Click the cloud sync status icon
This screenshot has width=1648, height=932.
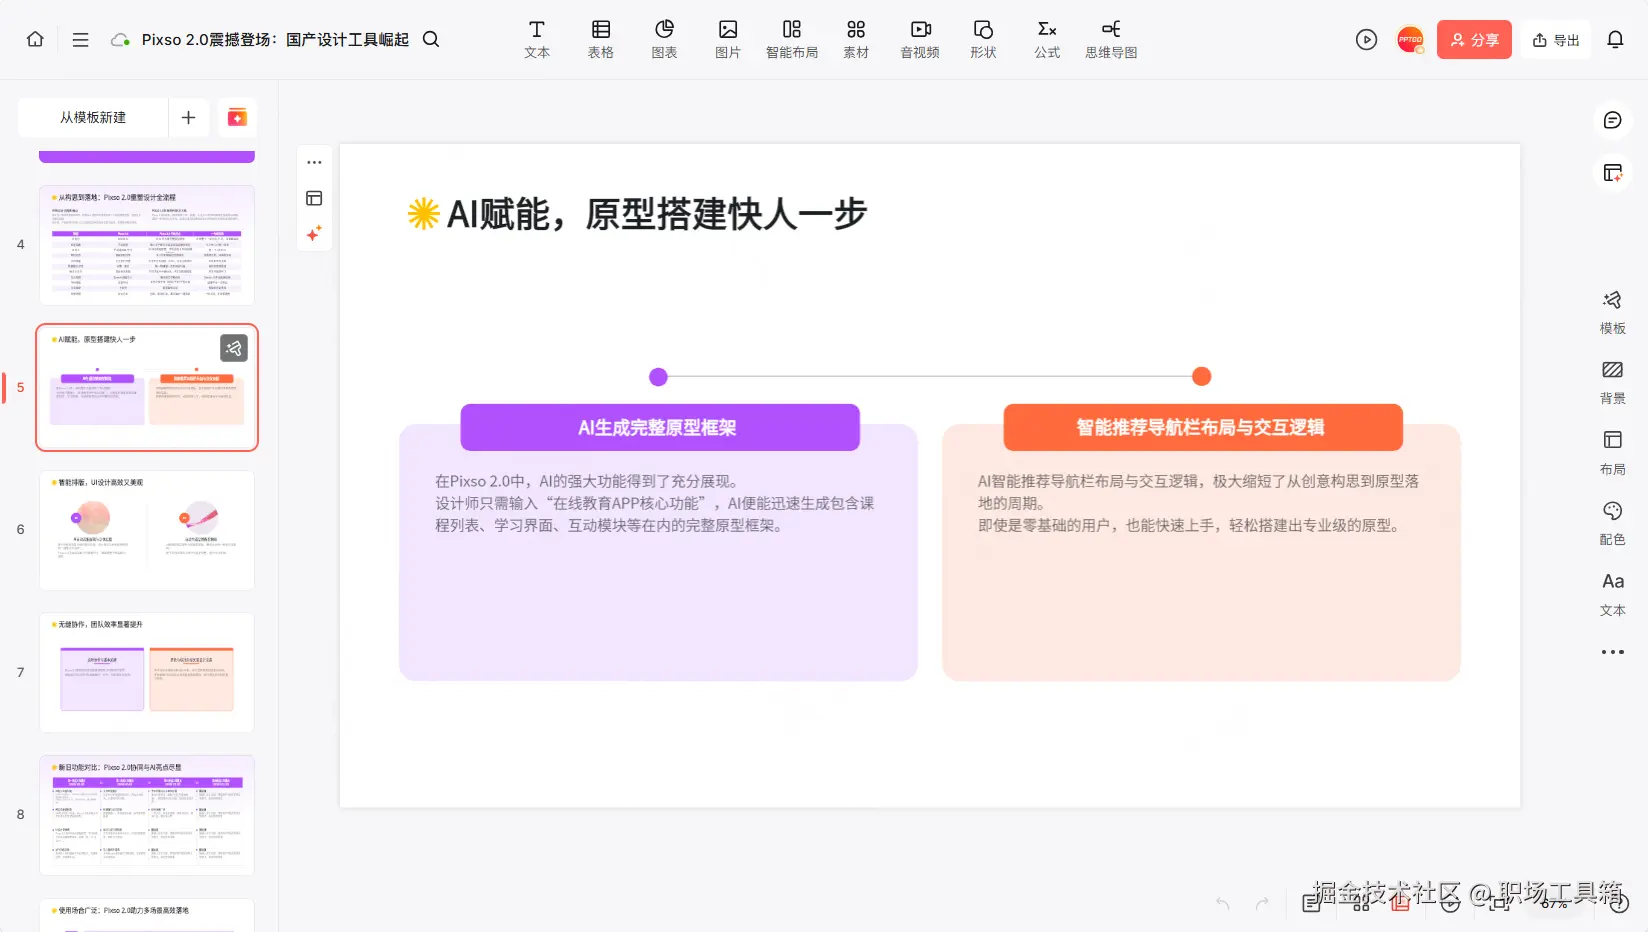[120, 40]
